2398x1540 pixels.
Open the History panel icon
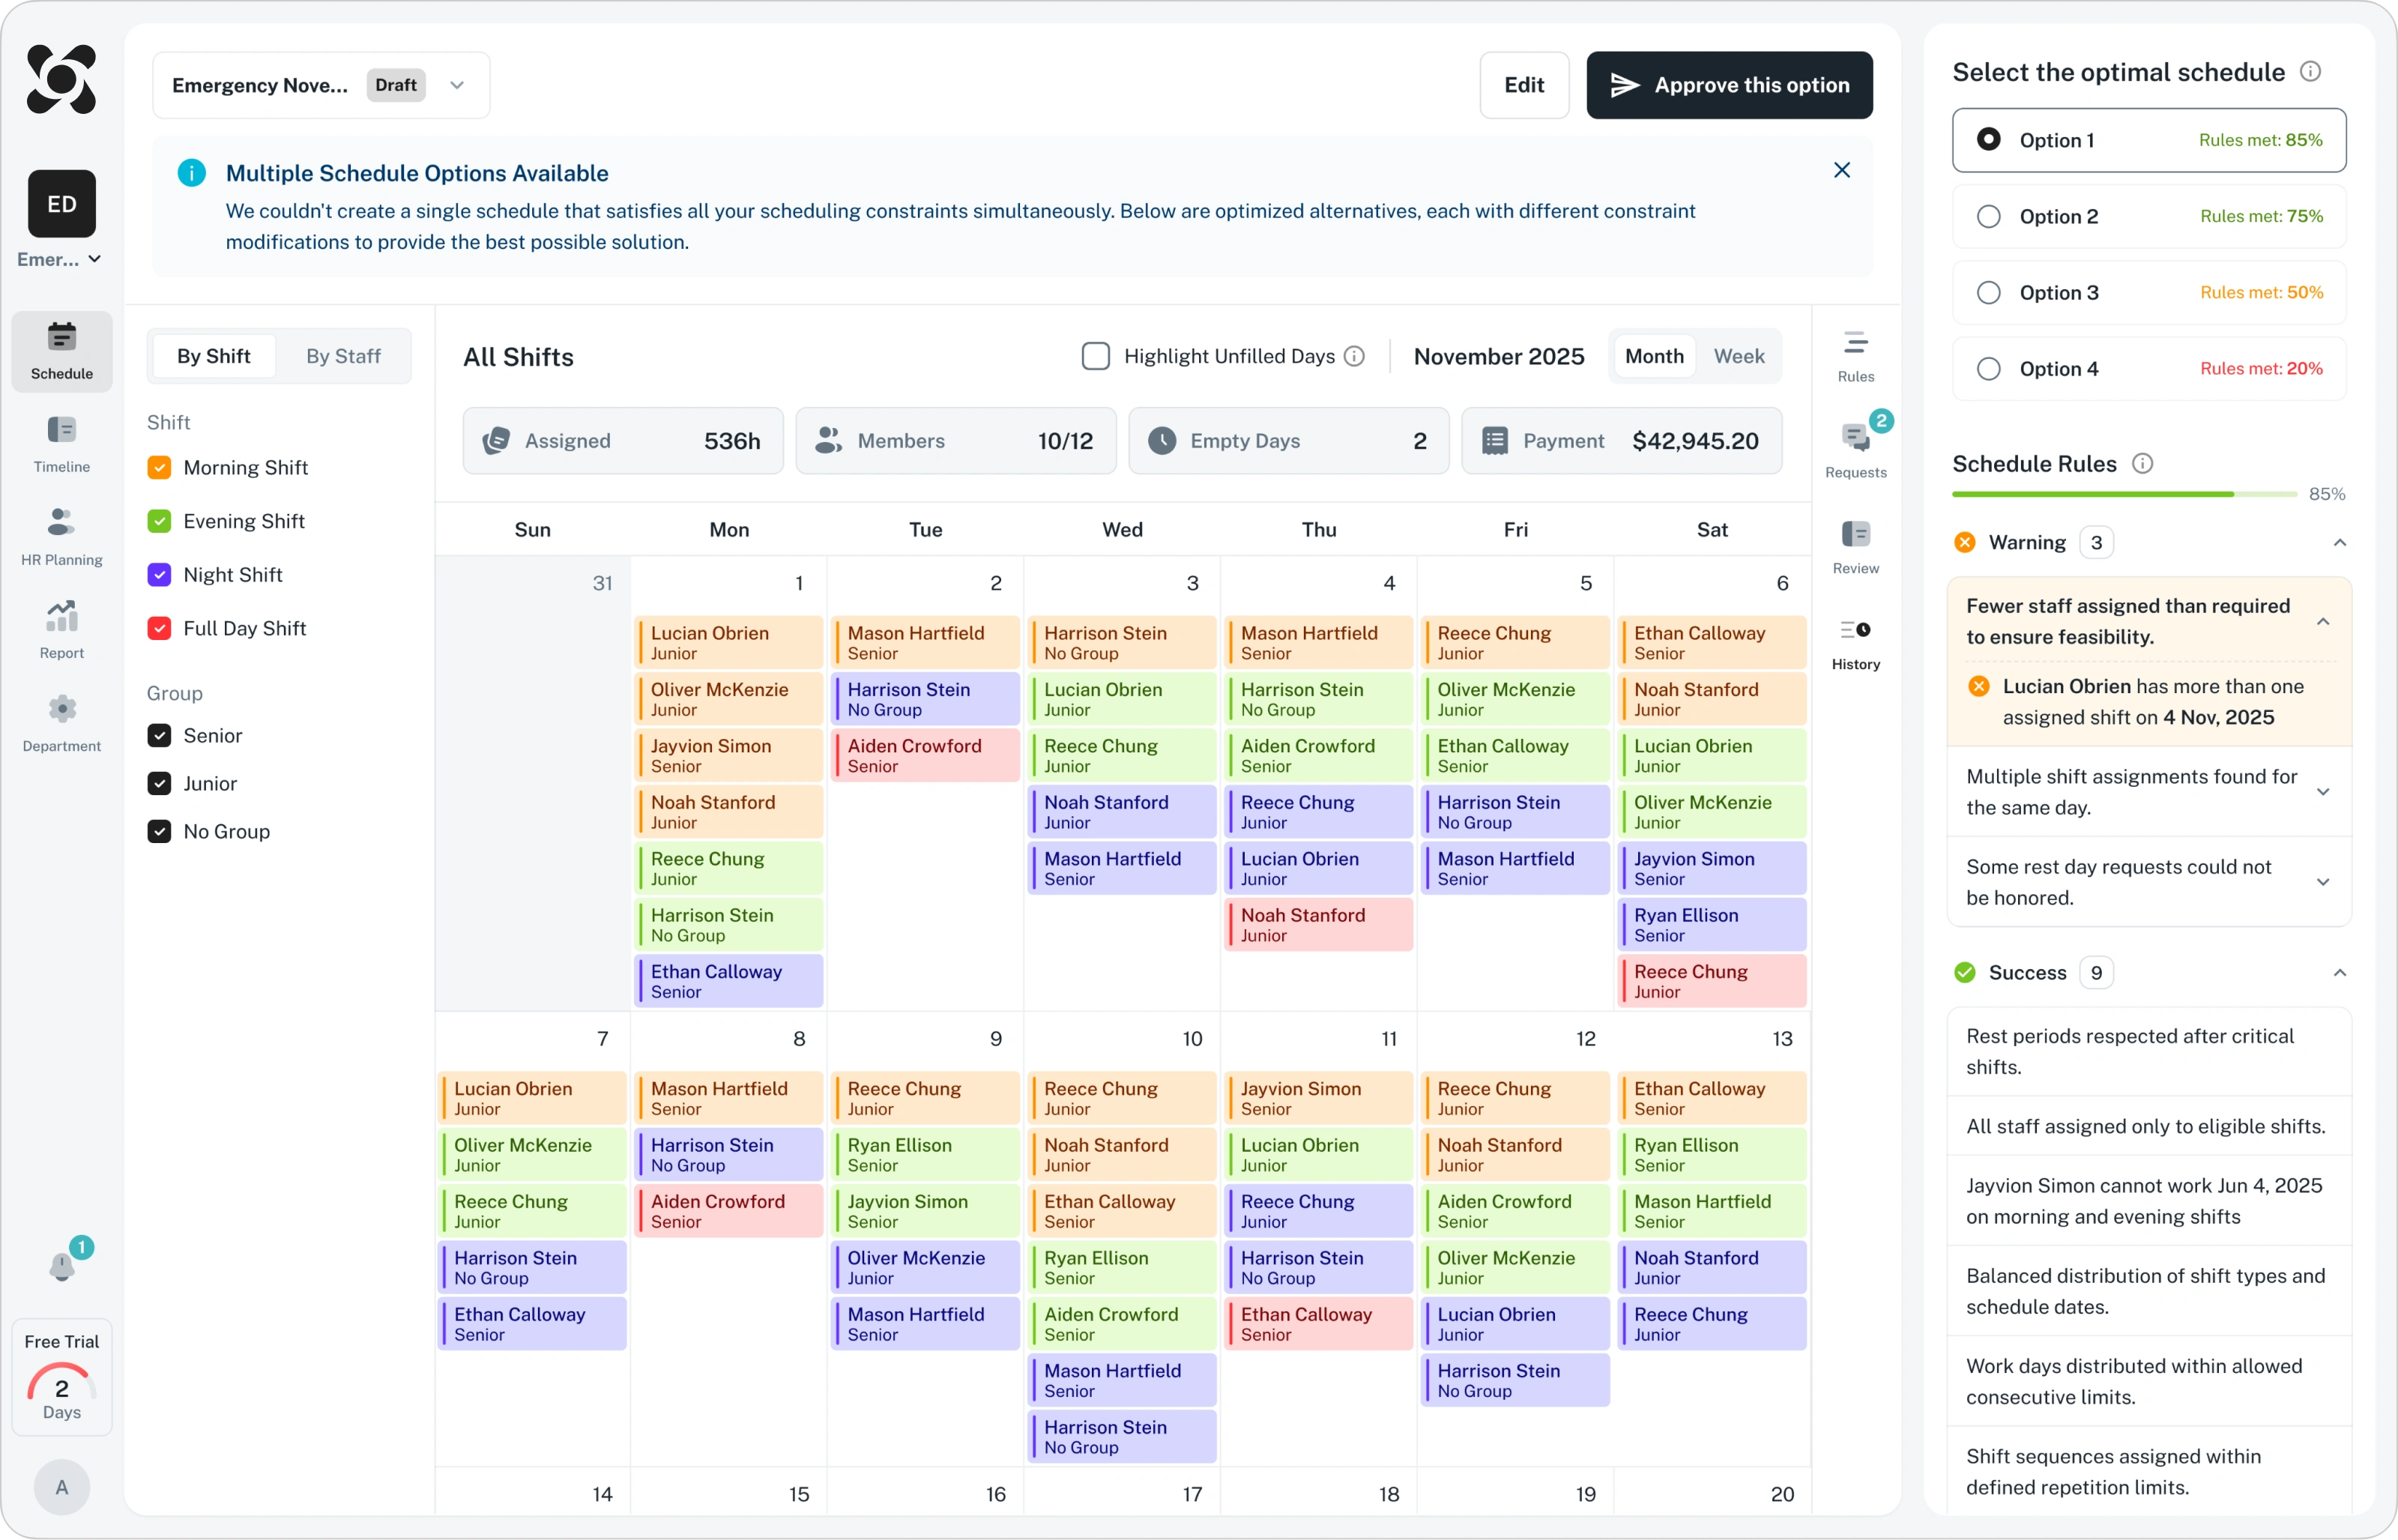click(x=1855, y=641)
